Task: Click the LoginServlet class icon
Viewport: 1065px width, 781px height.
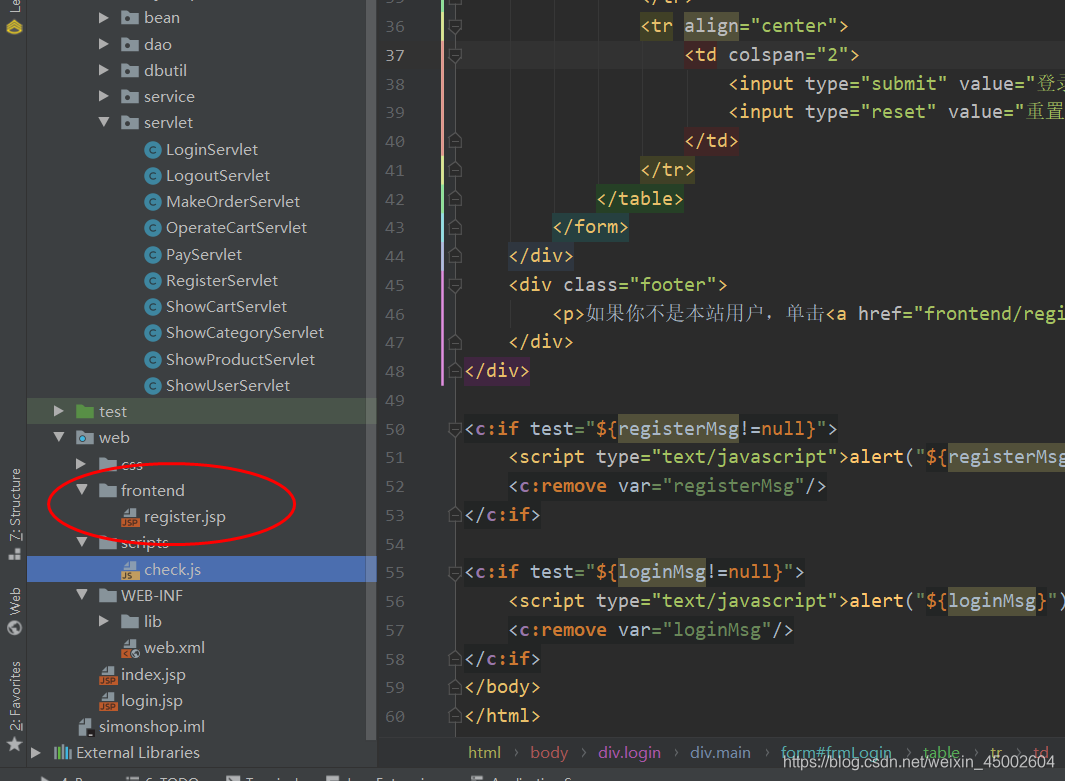Action: (154, 150)
